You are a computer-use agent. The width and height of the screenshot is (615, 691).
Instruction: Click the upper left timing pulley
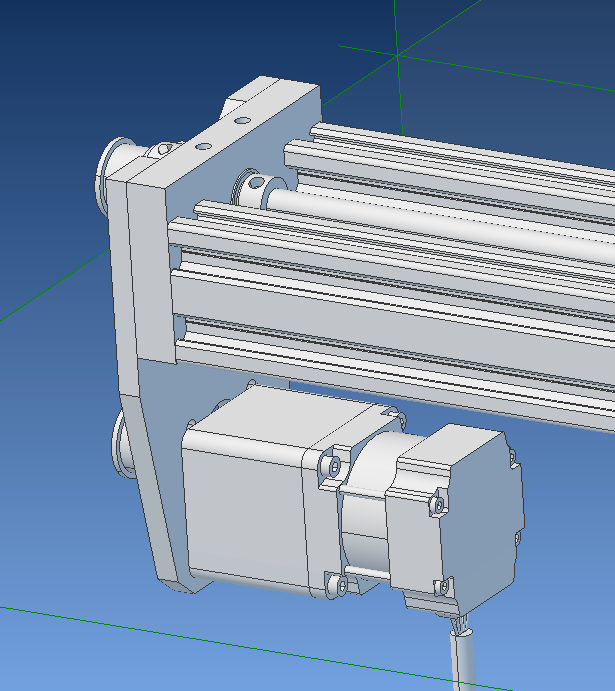[112, 172]
